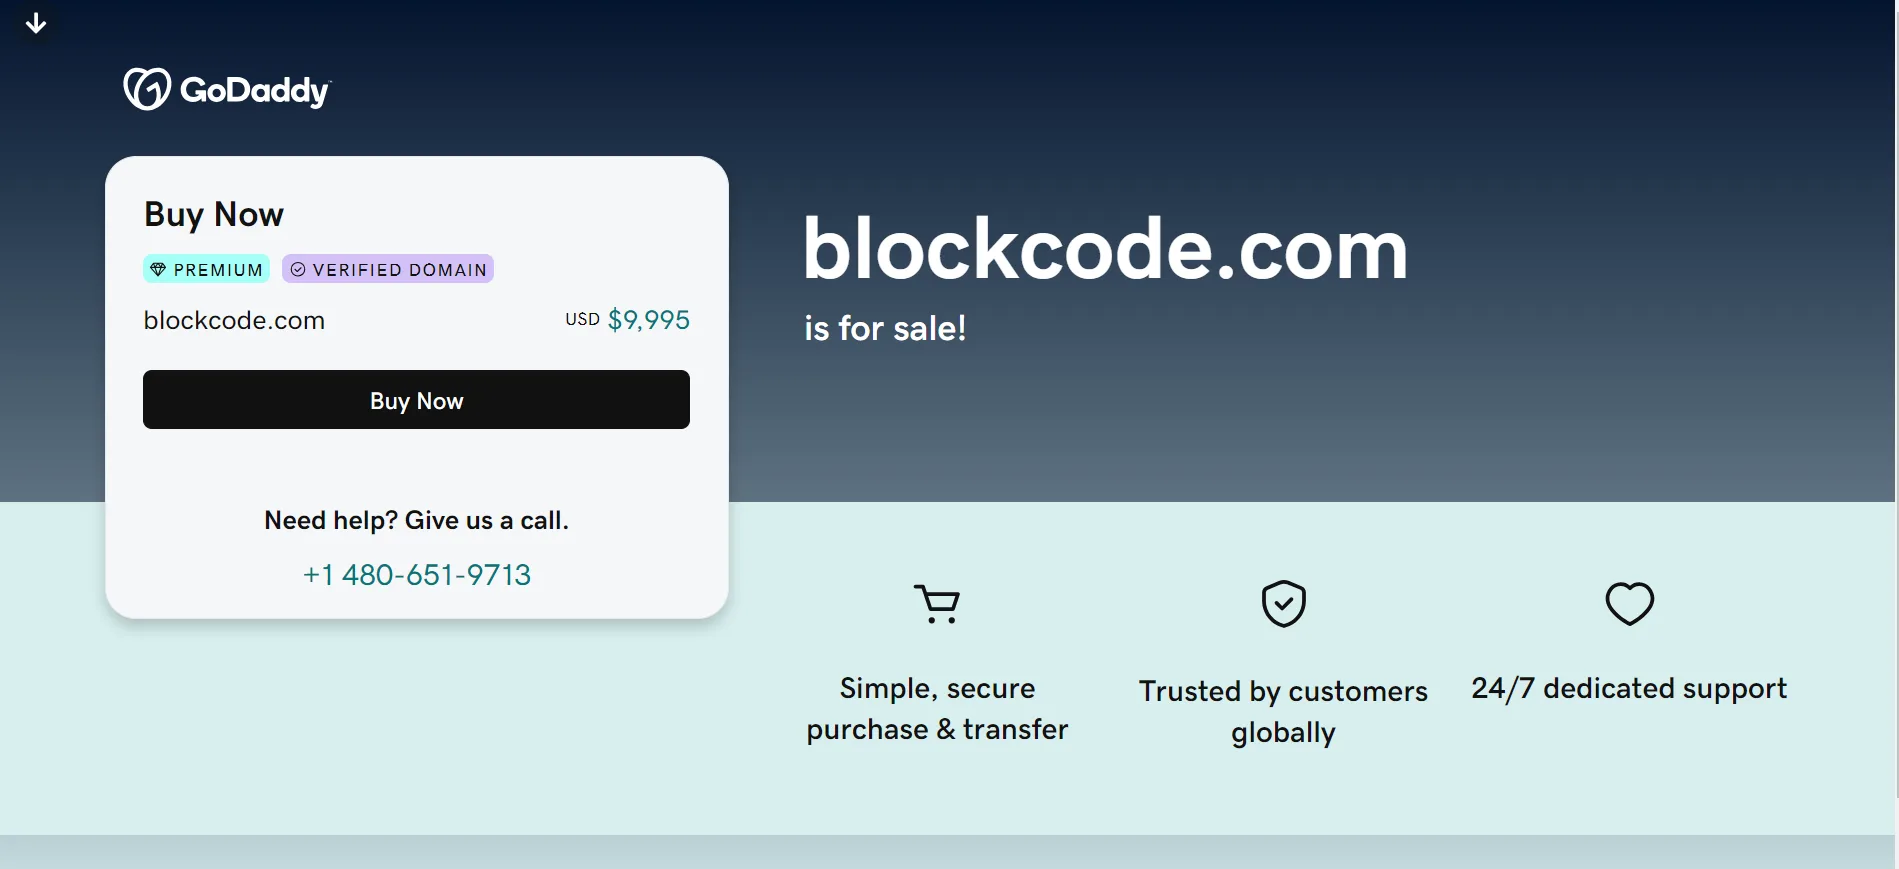
Task: Click blockcode.com name in the purchase card
Action: 234,321
